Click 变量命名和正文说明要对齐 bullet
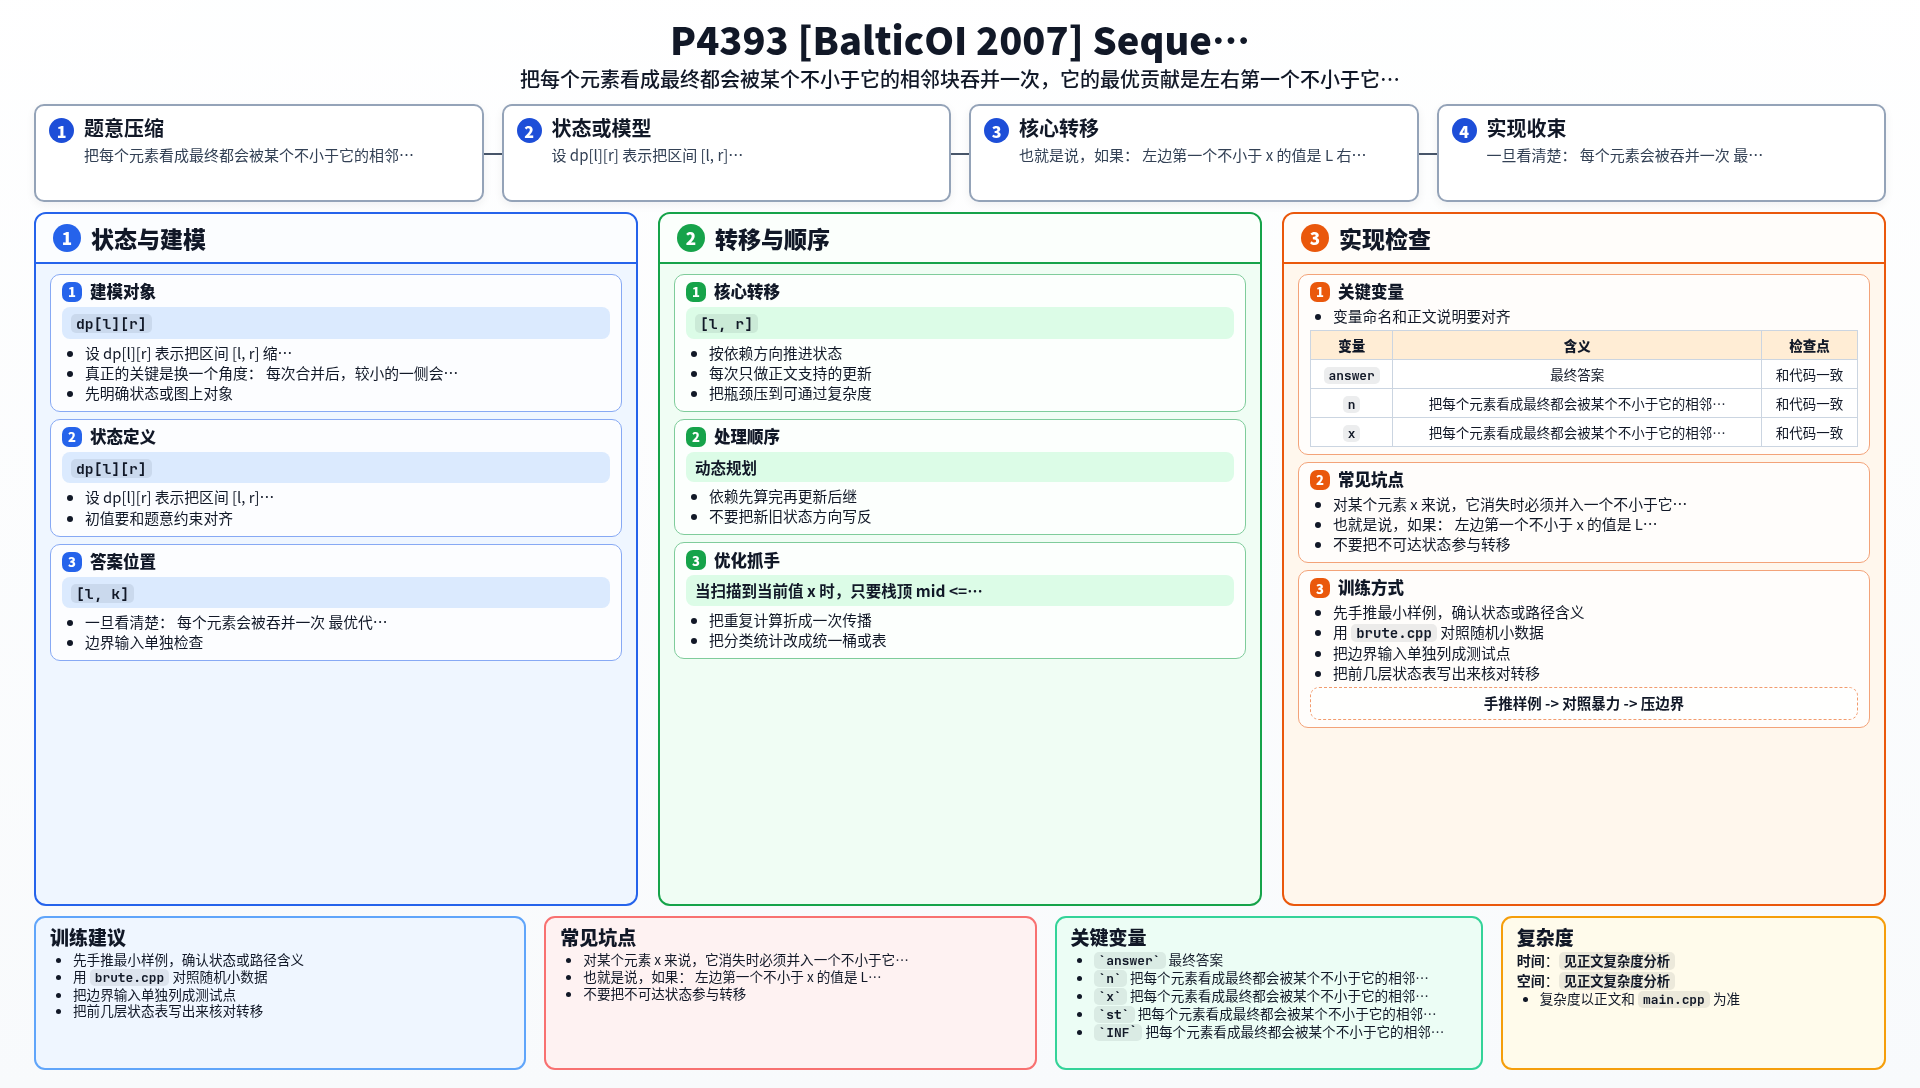Screen dimensions: 1920x1088 point(1421,317)
